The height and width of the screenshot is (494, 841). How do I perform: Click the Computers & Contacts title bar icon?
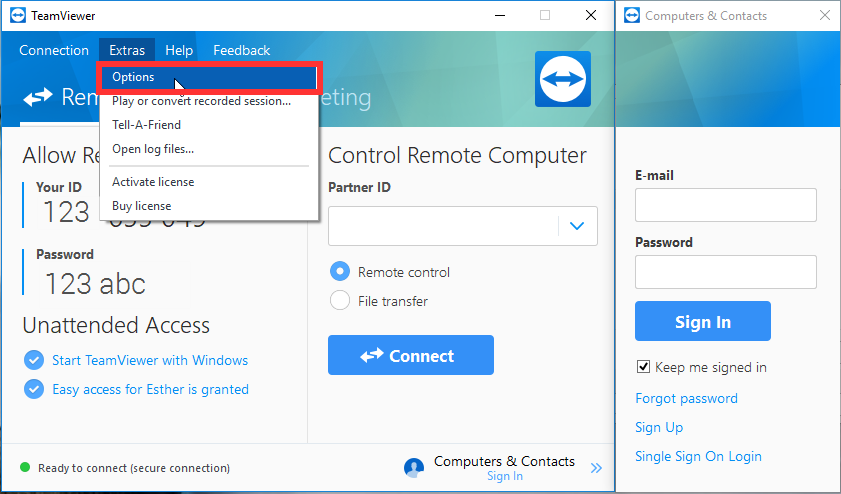click(632, 16)
